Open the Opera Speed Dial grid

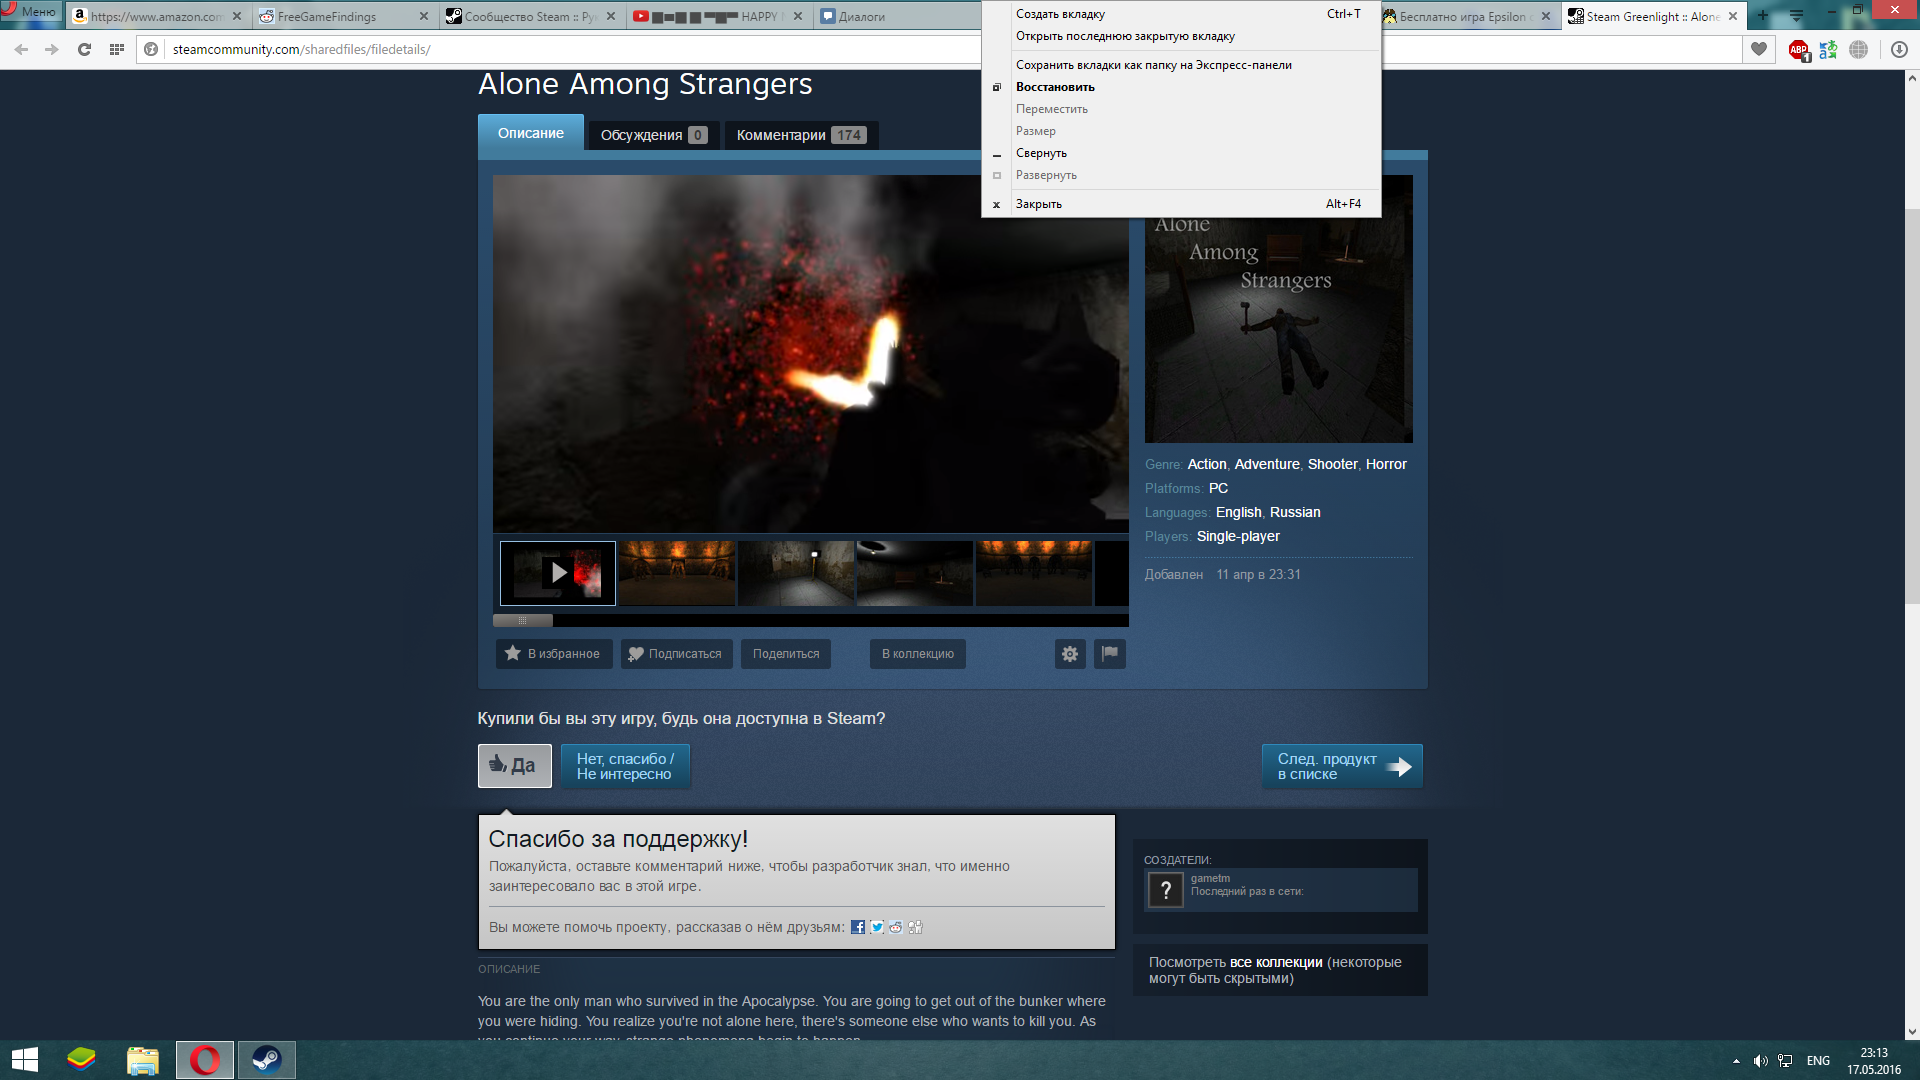coord(117,49)
